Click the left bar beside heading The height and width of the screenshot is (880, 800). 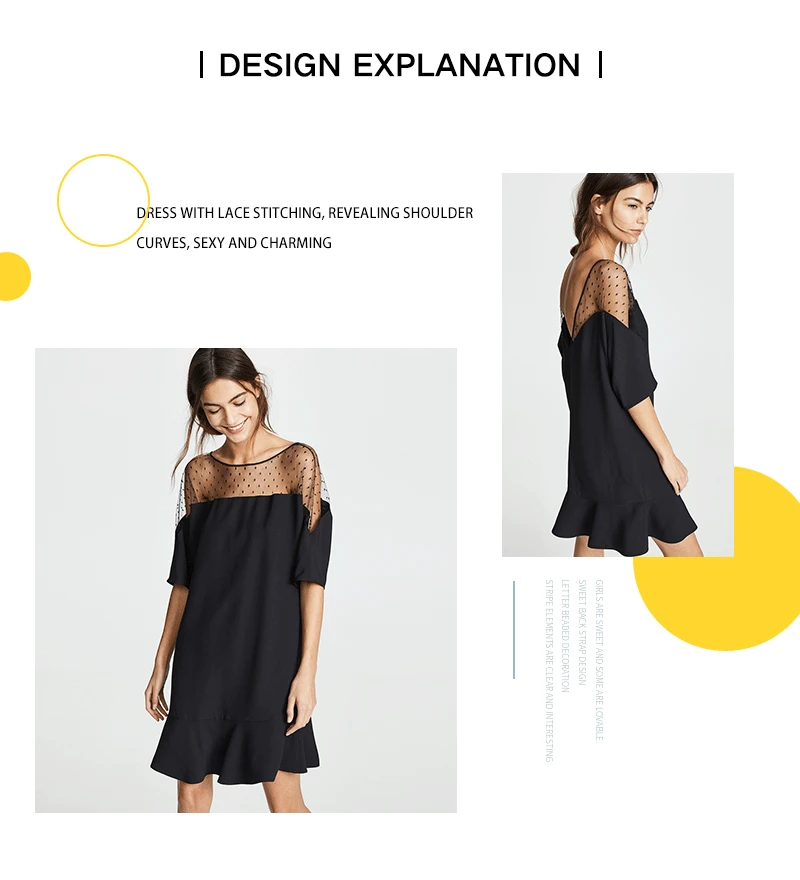coord(202,65)
